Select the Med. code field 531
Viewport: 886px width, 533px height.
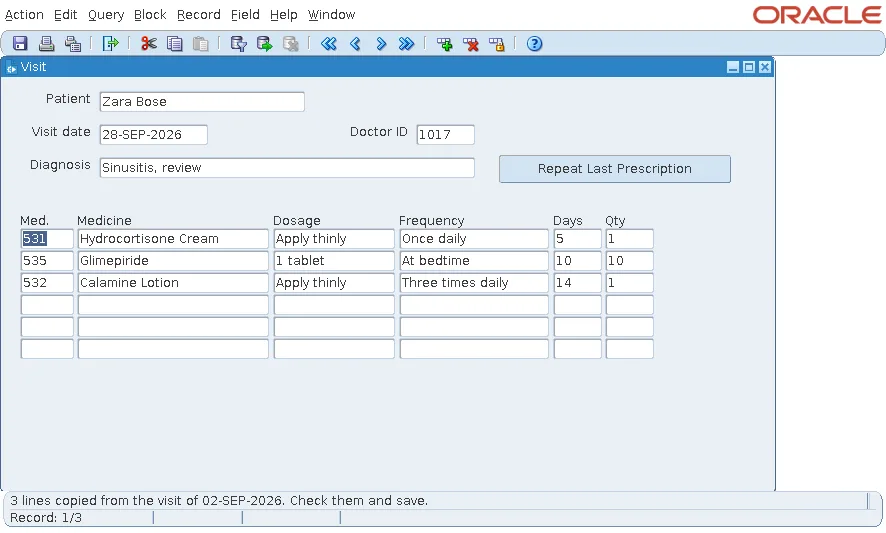tap(47, 239)
